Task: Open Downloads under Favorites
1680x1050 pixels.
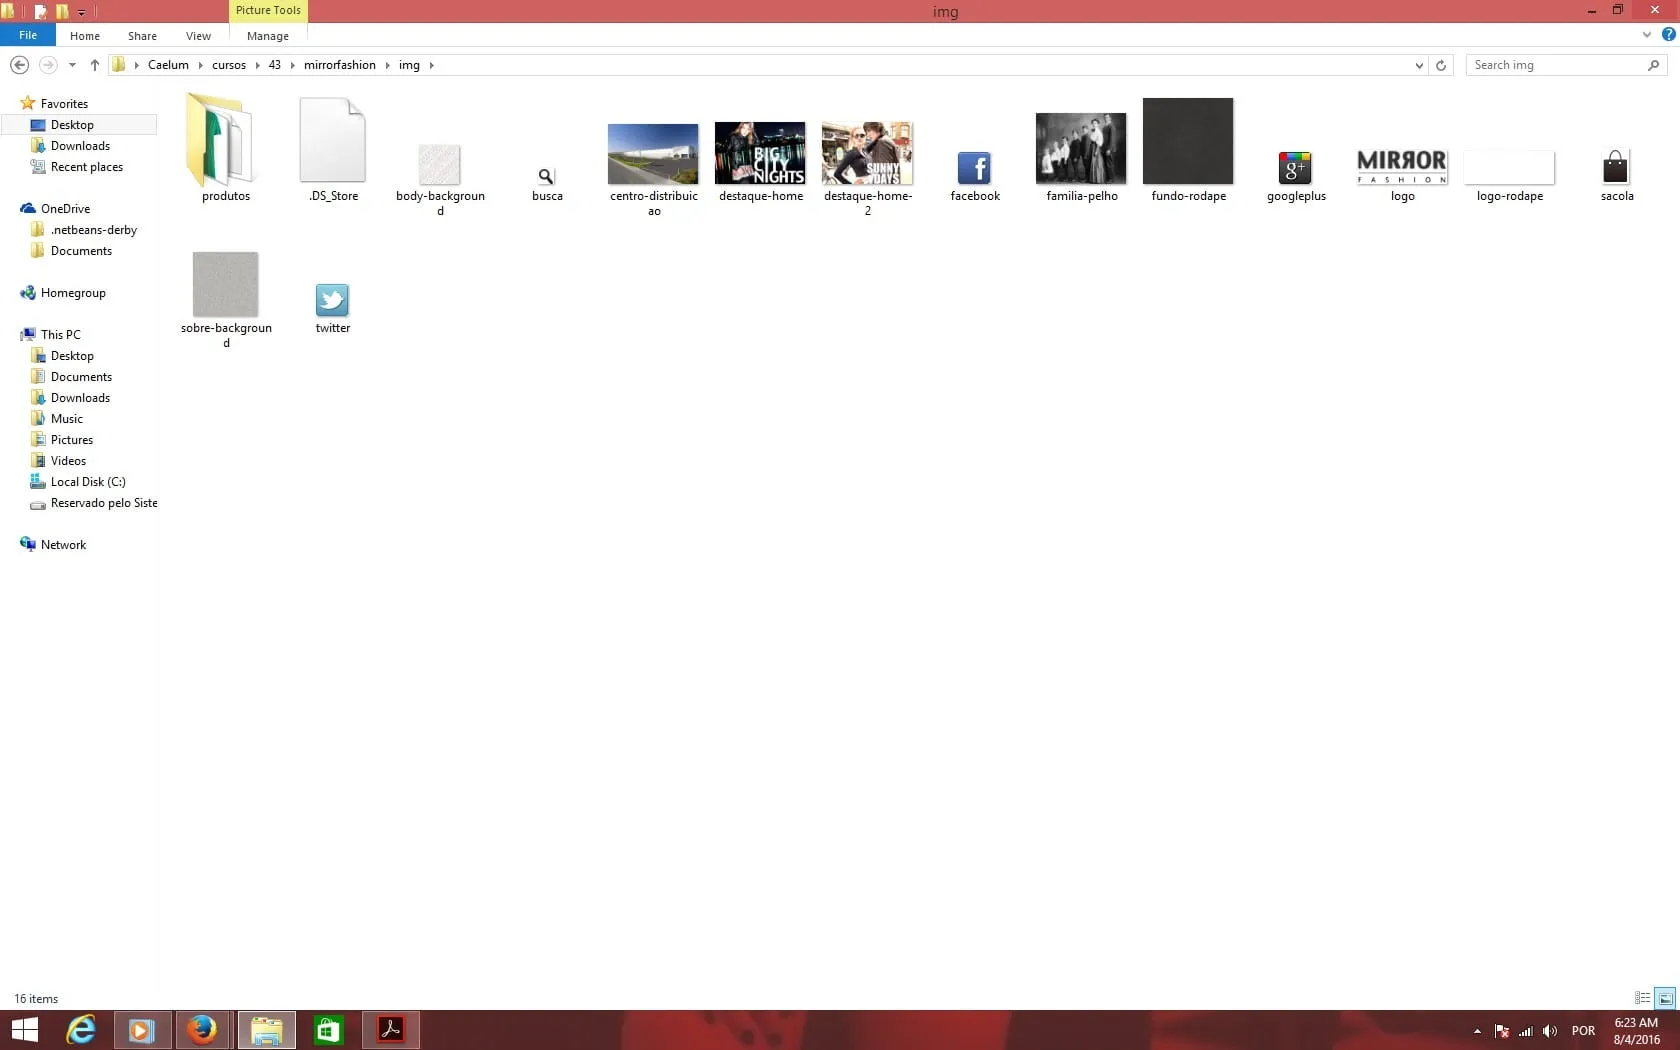Action: click(80, 146)
